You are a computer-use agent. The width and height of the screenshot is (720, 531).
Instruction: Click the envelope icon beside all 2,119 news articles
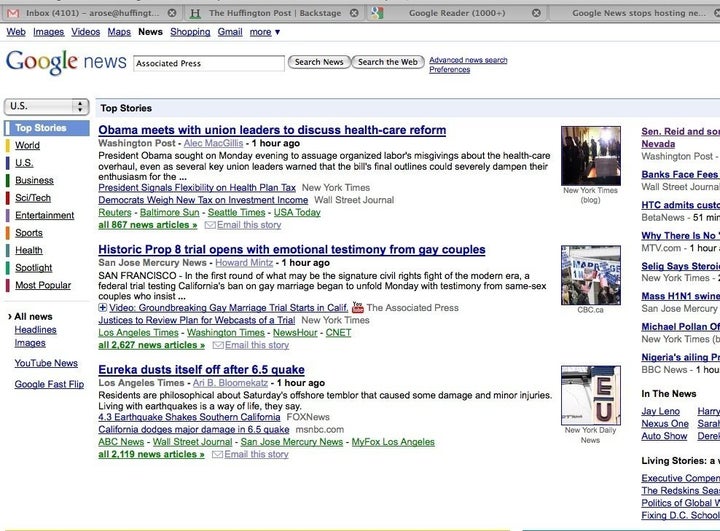point(217,454)
